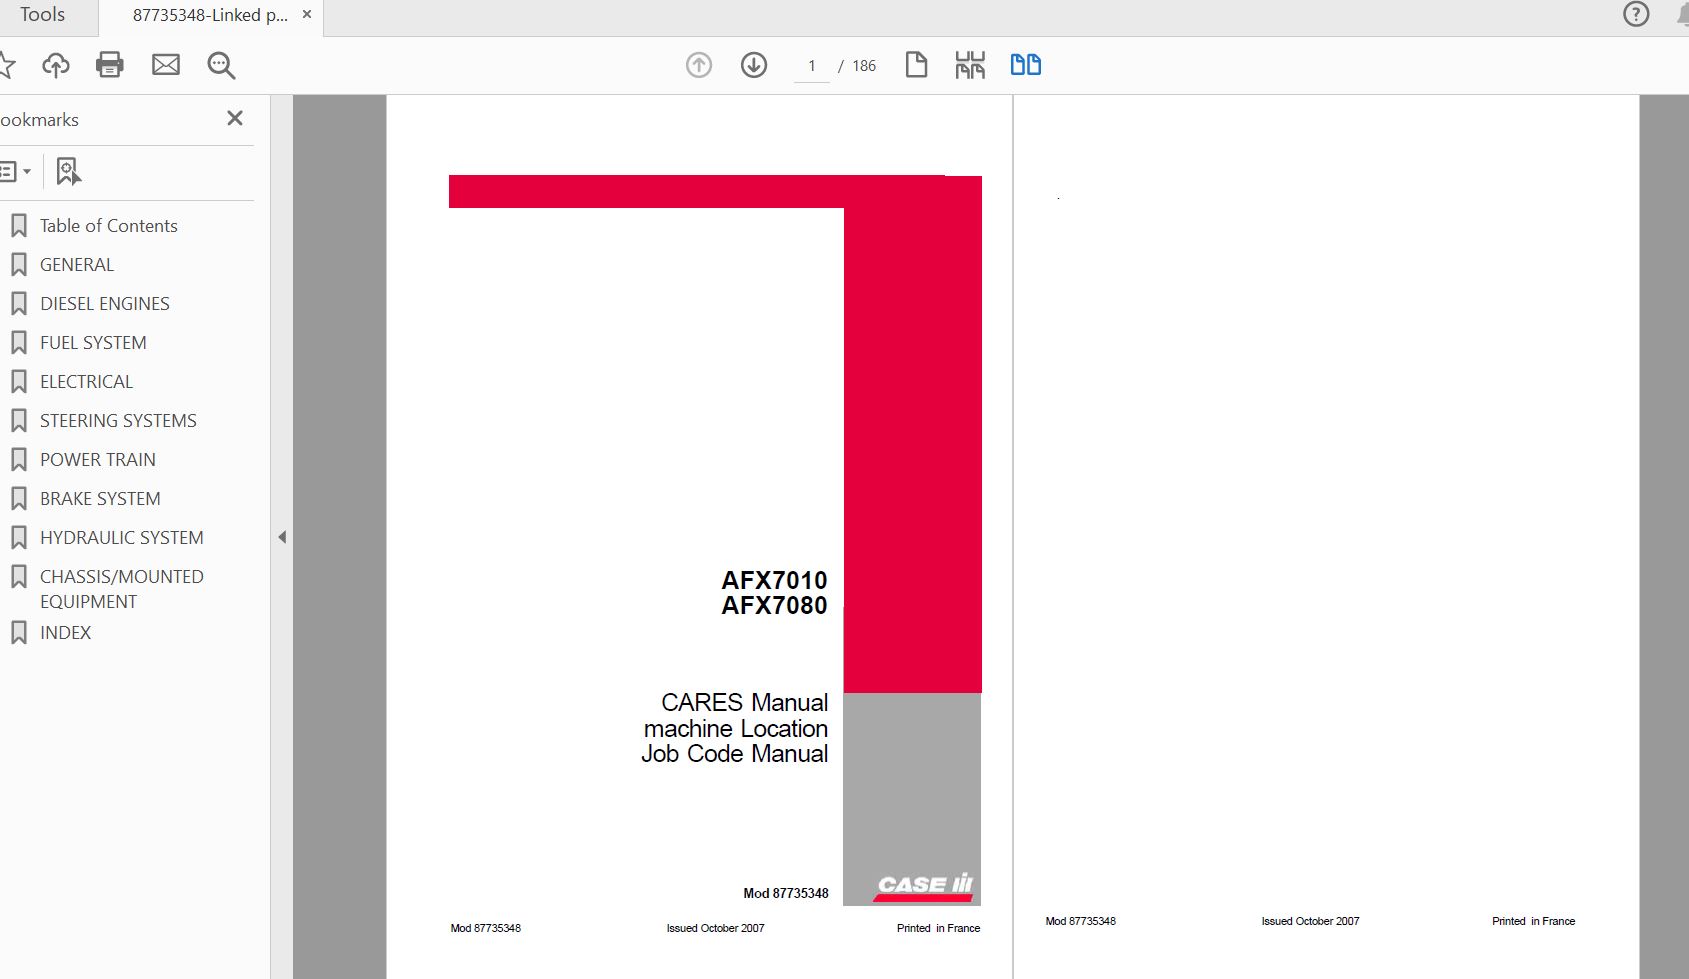Click 'Job Code Manual' text on cover
The width and height of the screenshot is (1689, 979).
point(735,754)
